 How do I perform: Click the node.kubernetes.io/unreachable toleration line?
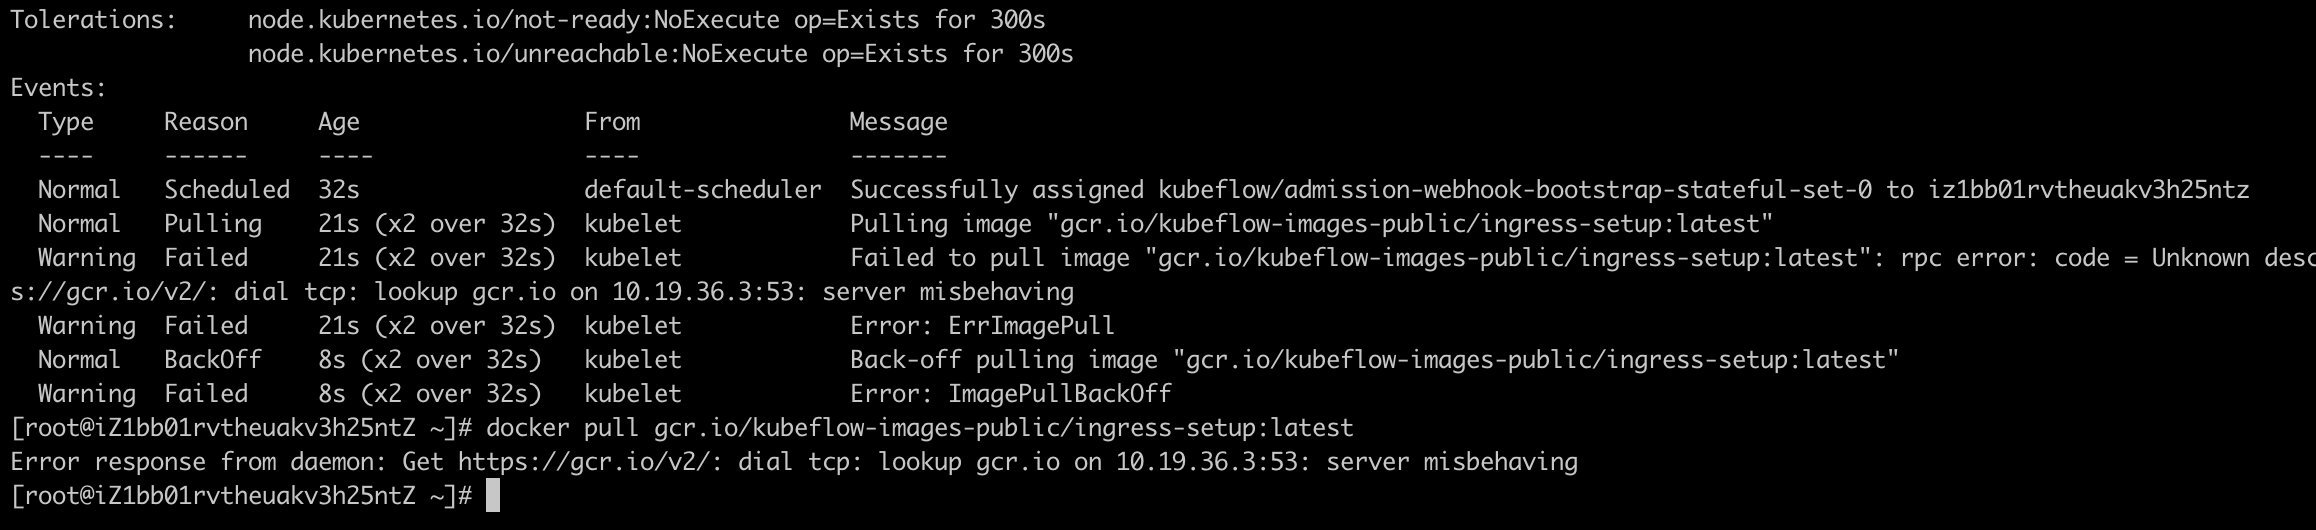coord(660,54)
